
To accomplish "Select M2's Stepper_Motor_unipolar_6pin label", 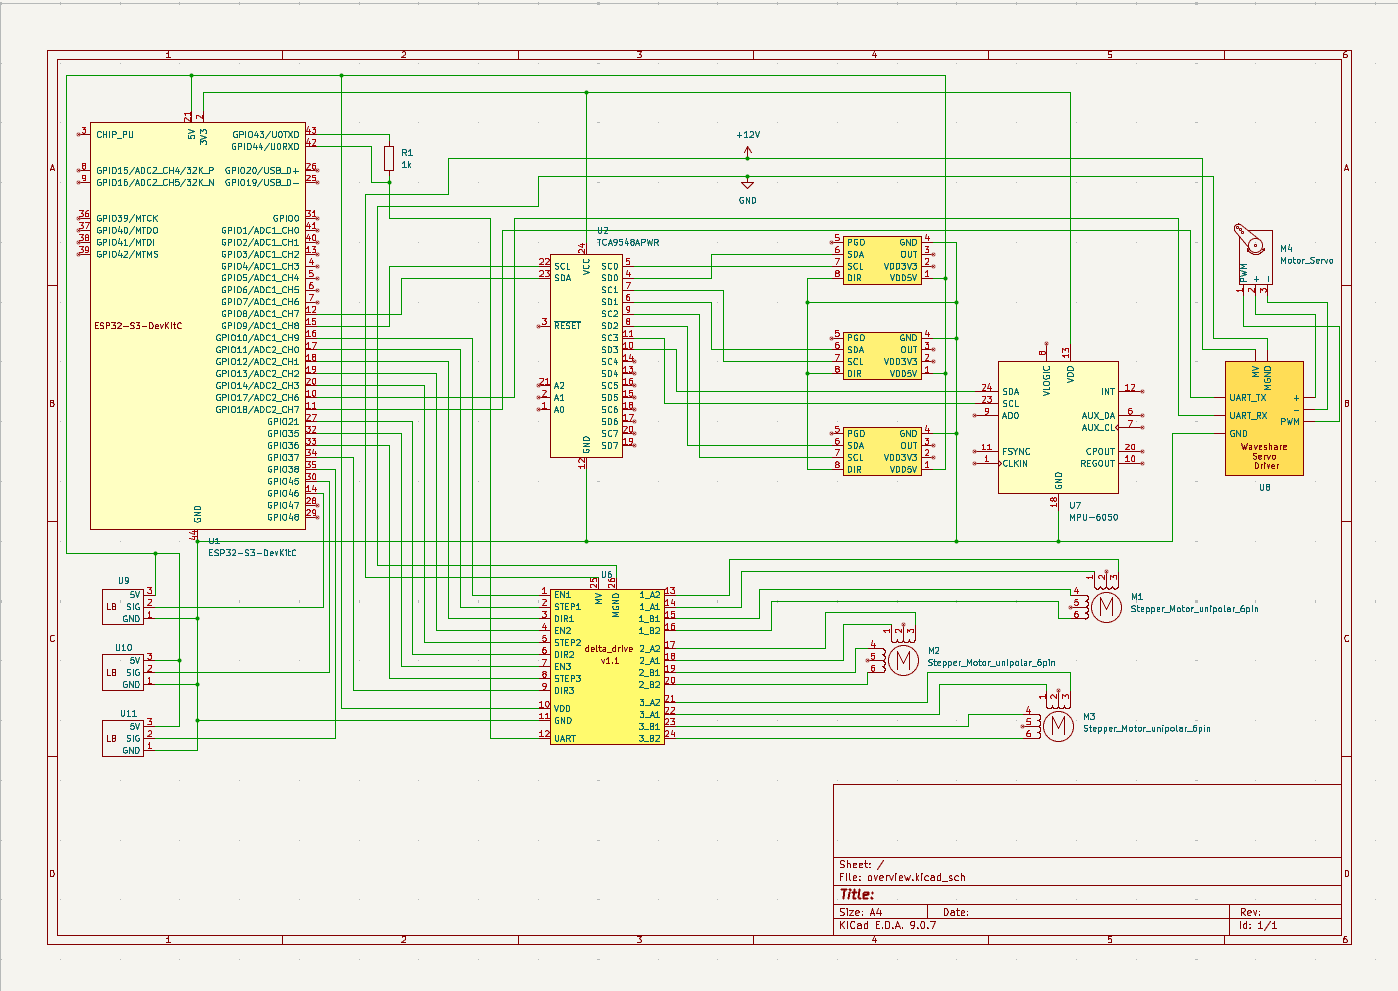I will click(991, 663).
